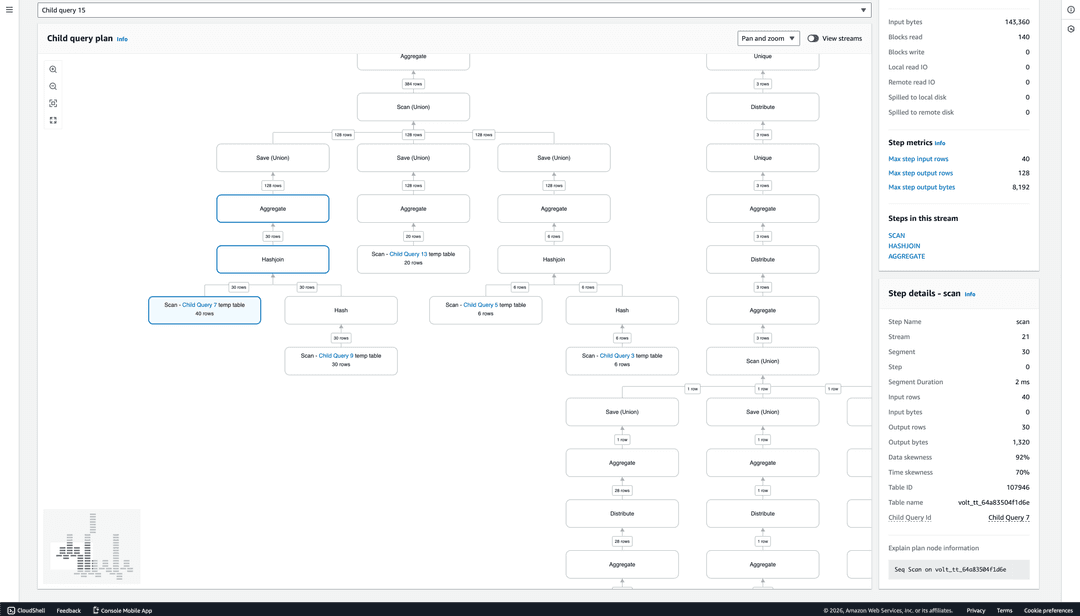Click the lower icon on the right edge panel

1070,30
